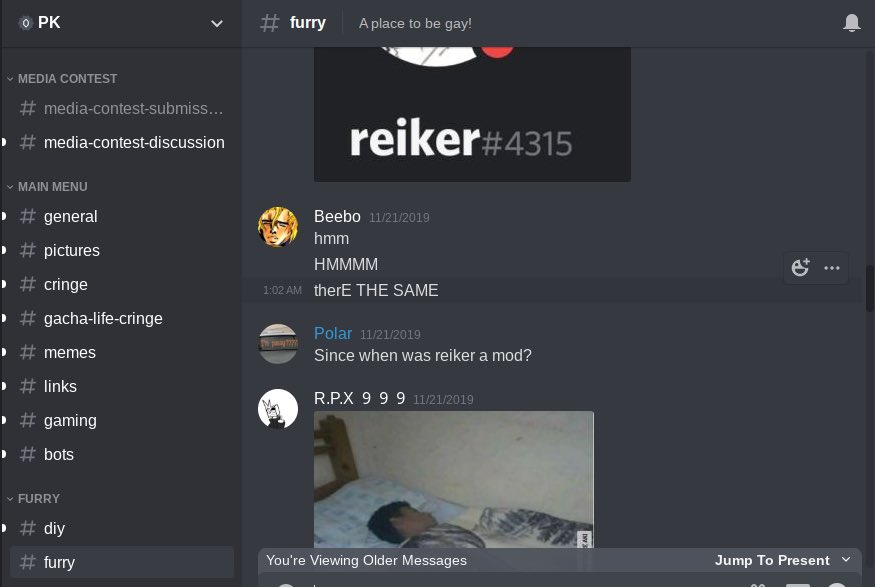The width and height of the screenshot is (875, 587).
Task: Click the PK server icon badge
Action: coord(25,23)
